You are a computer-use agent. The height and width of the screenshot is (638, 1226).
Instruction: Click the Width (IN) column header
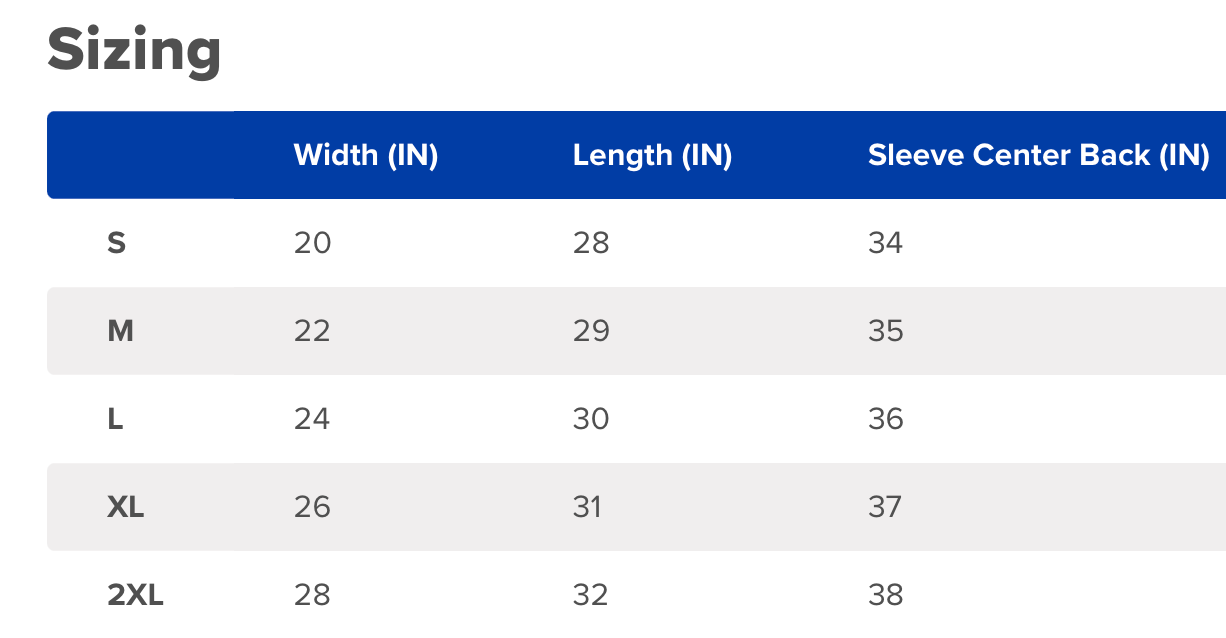coord(365,155)
